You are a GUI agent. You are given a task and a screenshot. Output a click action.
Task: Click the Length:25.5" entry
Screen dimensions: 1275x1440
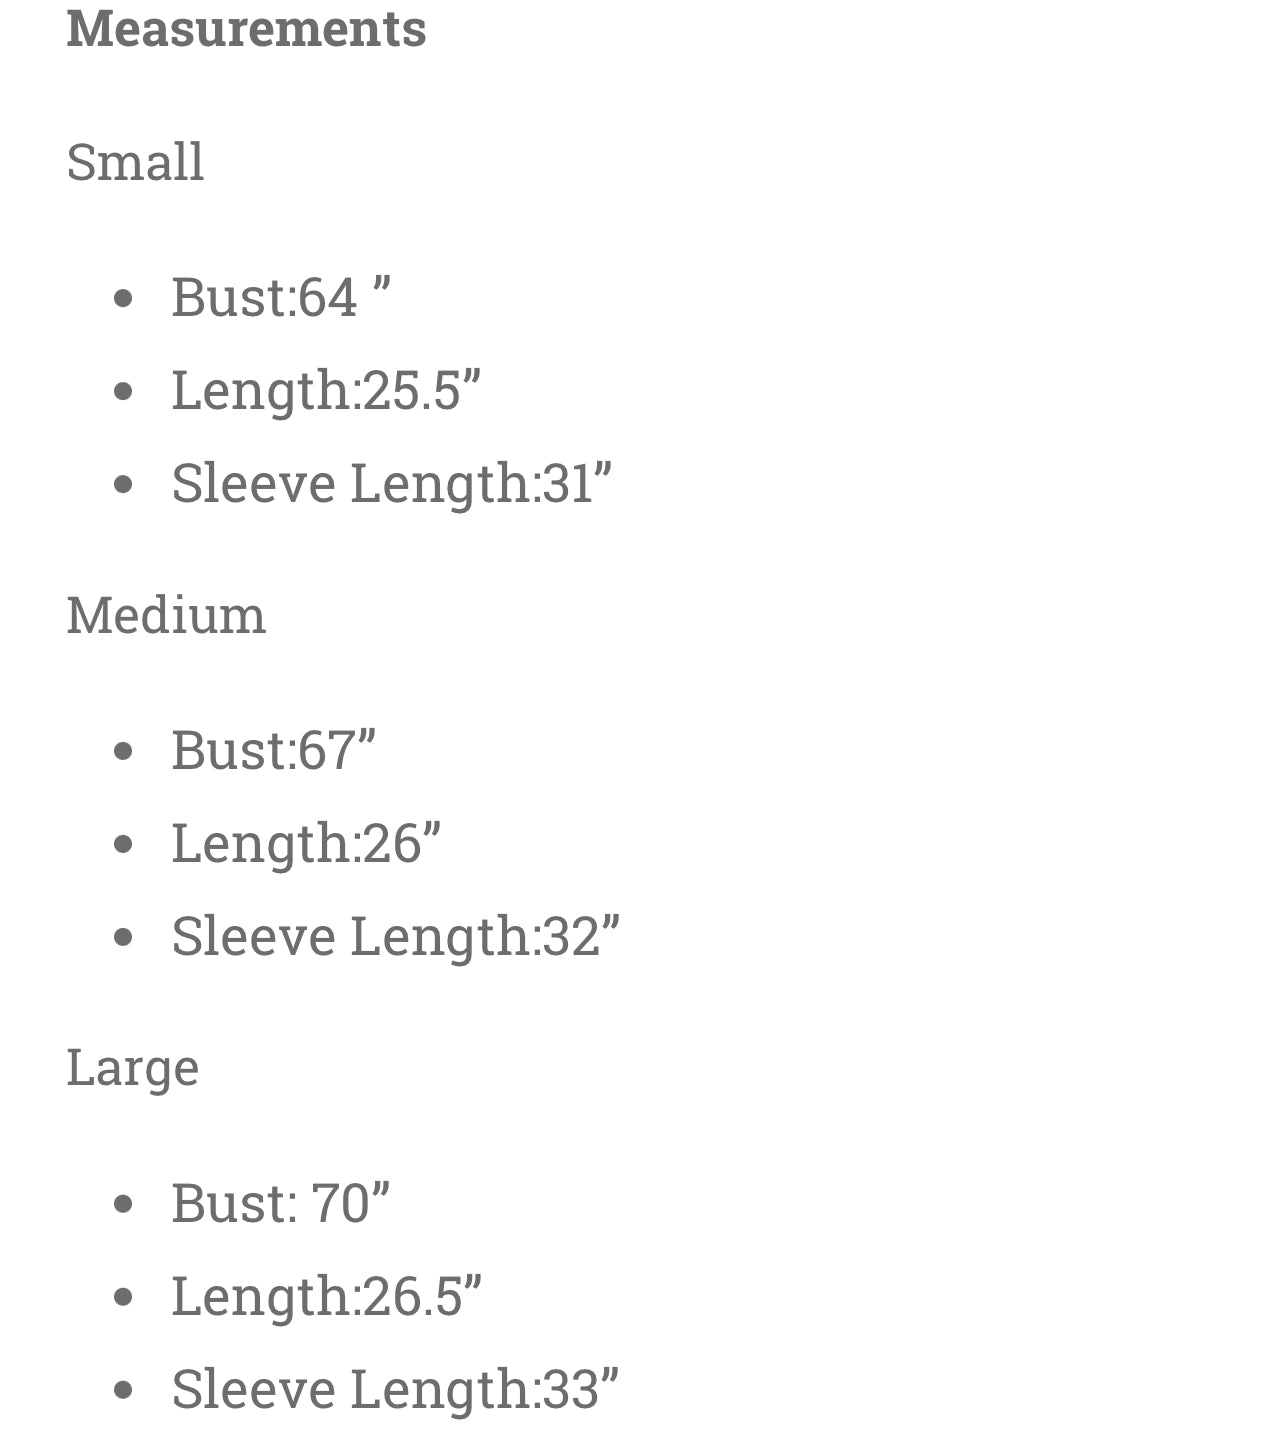326,390
